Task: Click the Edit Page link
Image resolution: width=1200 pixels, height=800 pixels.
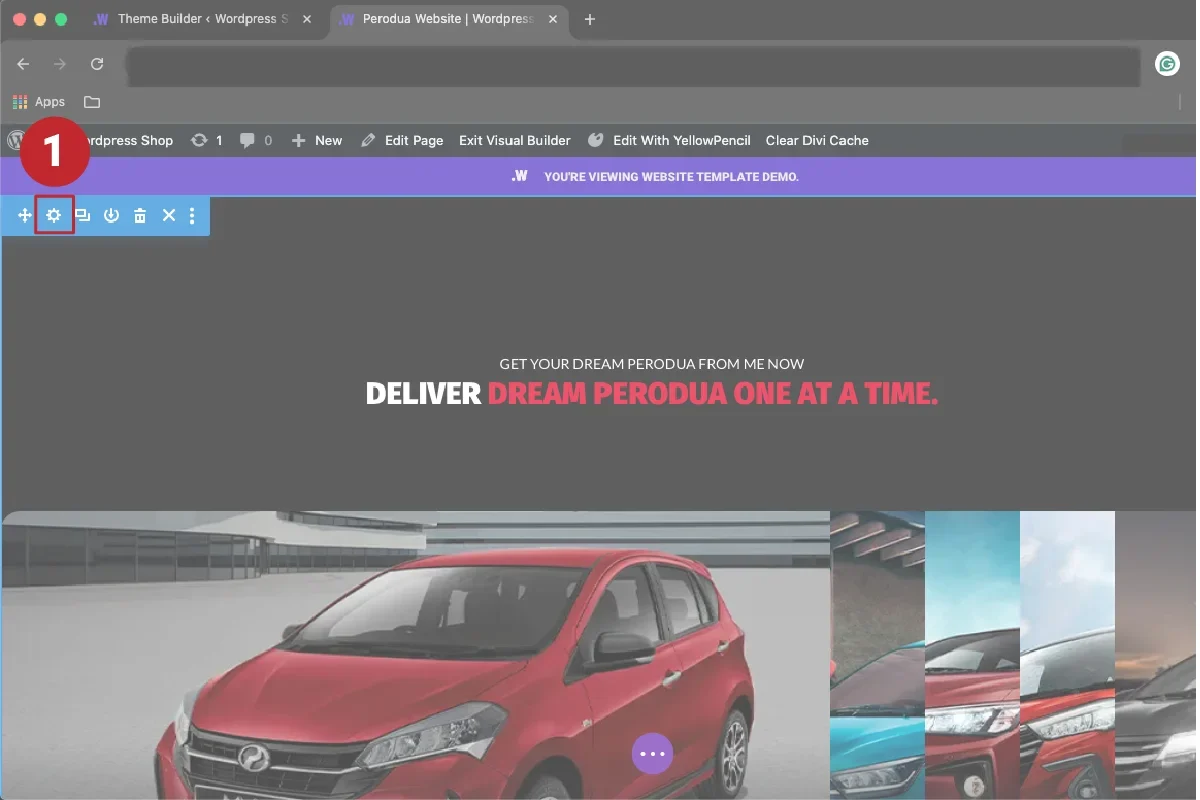Action: 402,141
